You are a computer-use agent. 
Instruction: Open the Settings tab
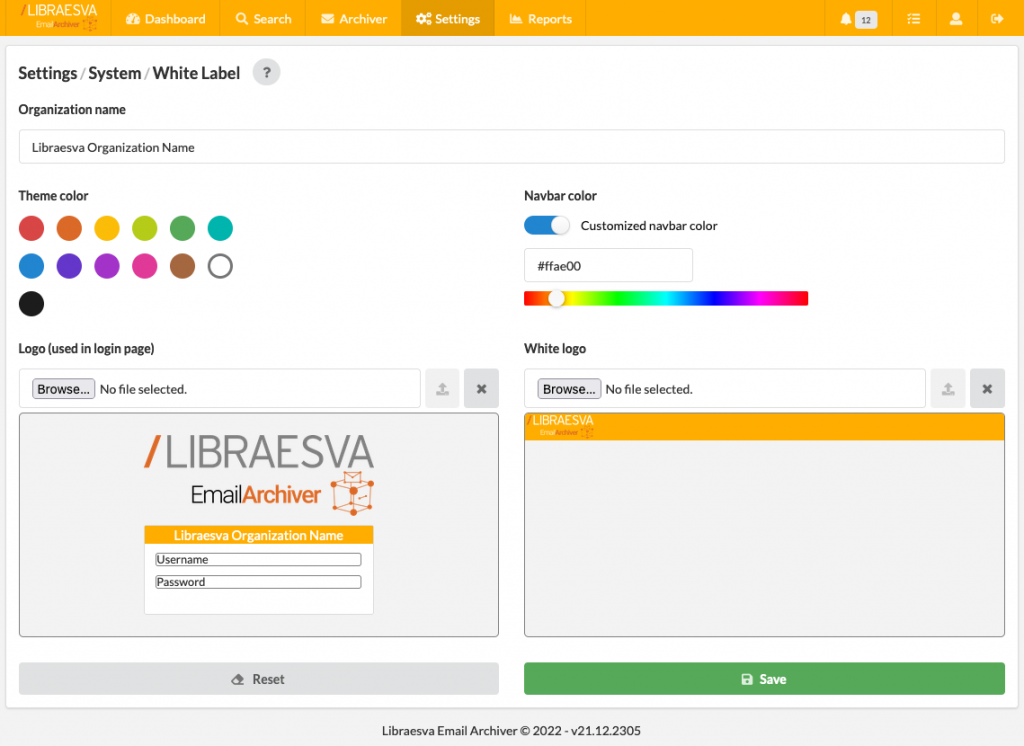[x=448, y=19]
